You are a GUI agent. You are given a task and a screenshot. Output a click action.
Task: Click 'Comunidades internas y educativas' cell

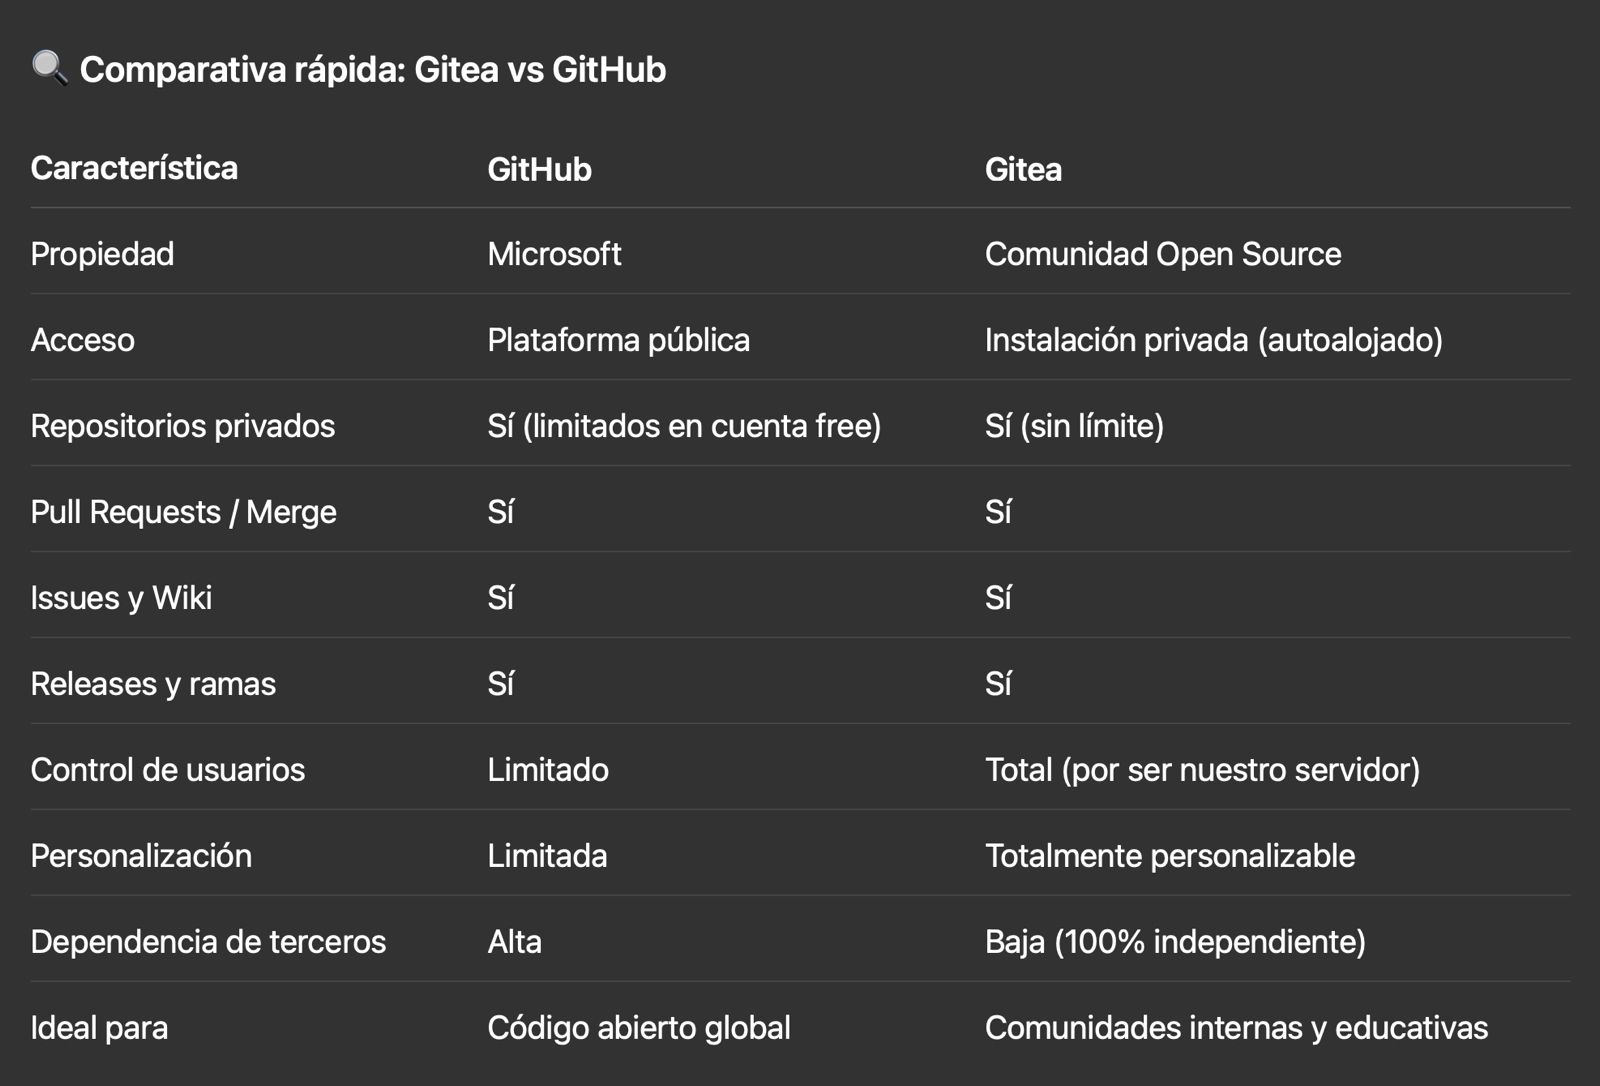[x=1236, y=1028]
